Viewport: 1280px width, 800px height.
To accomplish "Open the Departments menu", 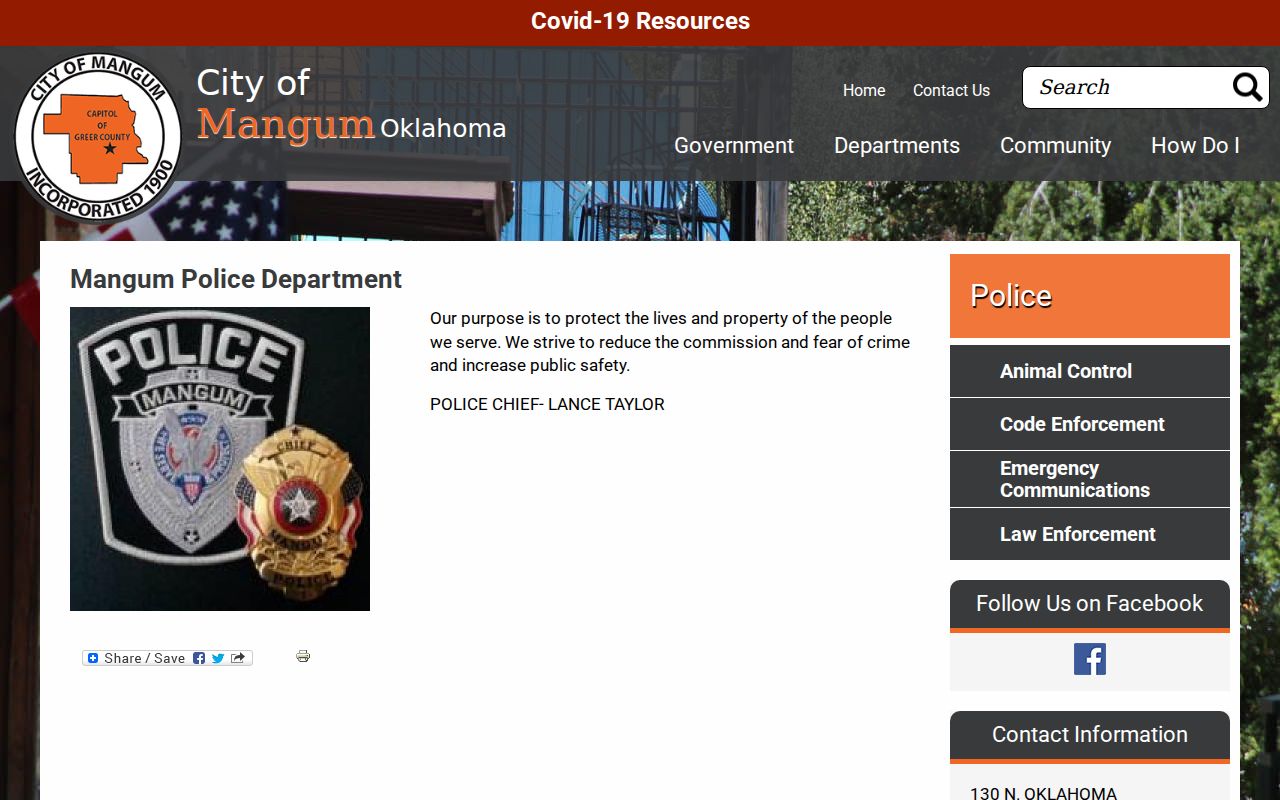I will pyautogui.click(x=897, y=145).
